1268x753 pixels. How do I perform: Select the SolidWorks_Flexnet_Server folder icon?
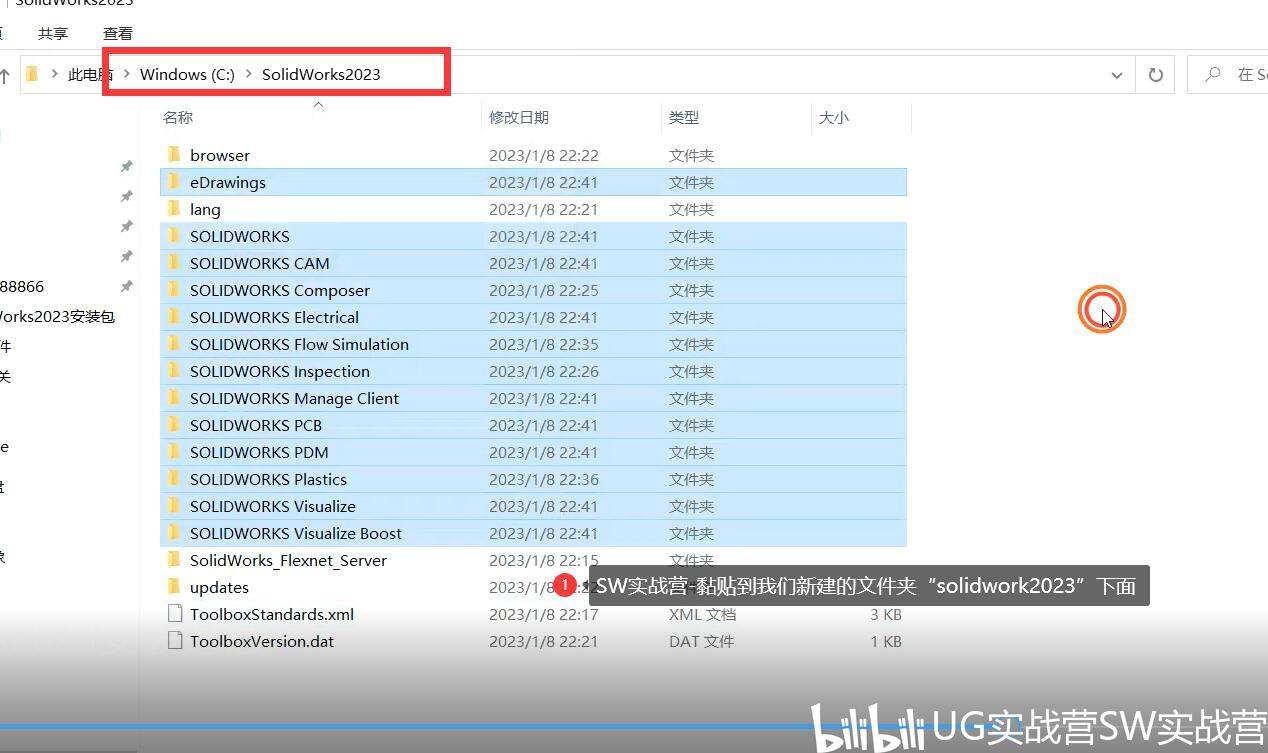[174, 560]
